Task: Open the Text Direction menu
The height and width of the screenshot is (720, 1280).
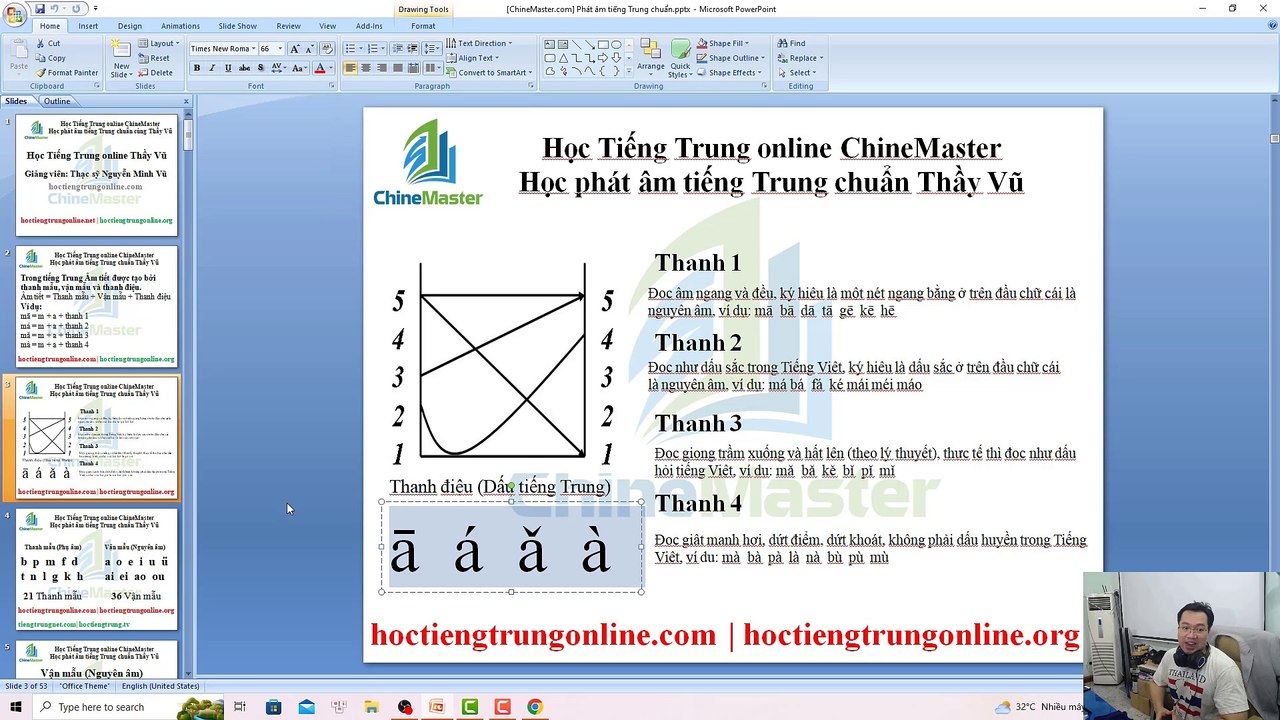Action: pyautogui.click(x=479, y=43)
